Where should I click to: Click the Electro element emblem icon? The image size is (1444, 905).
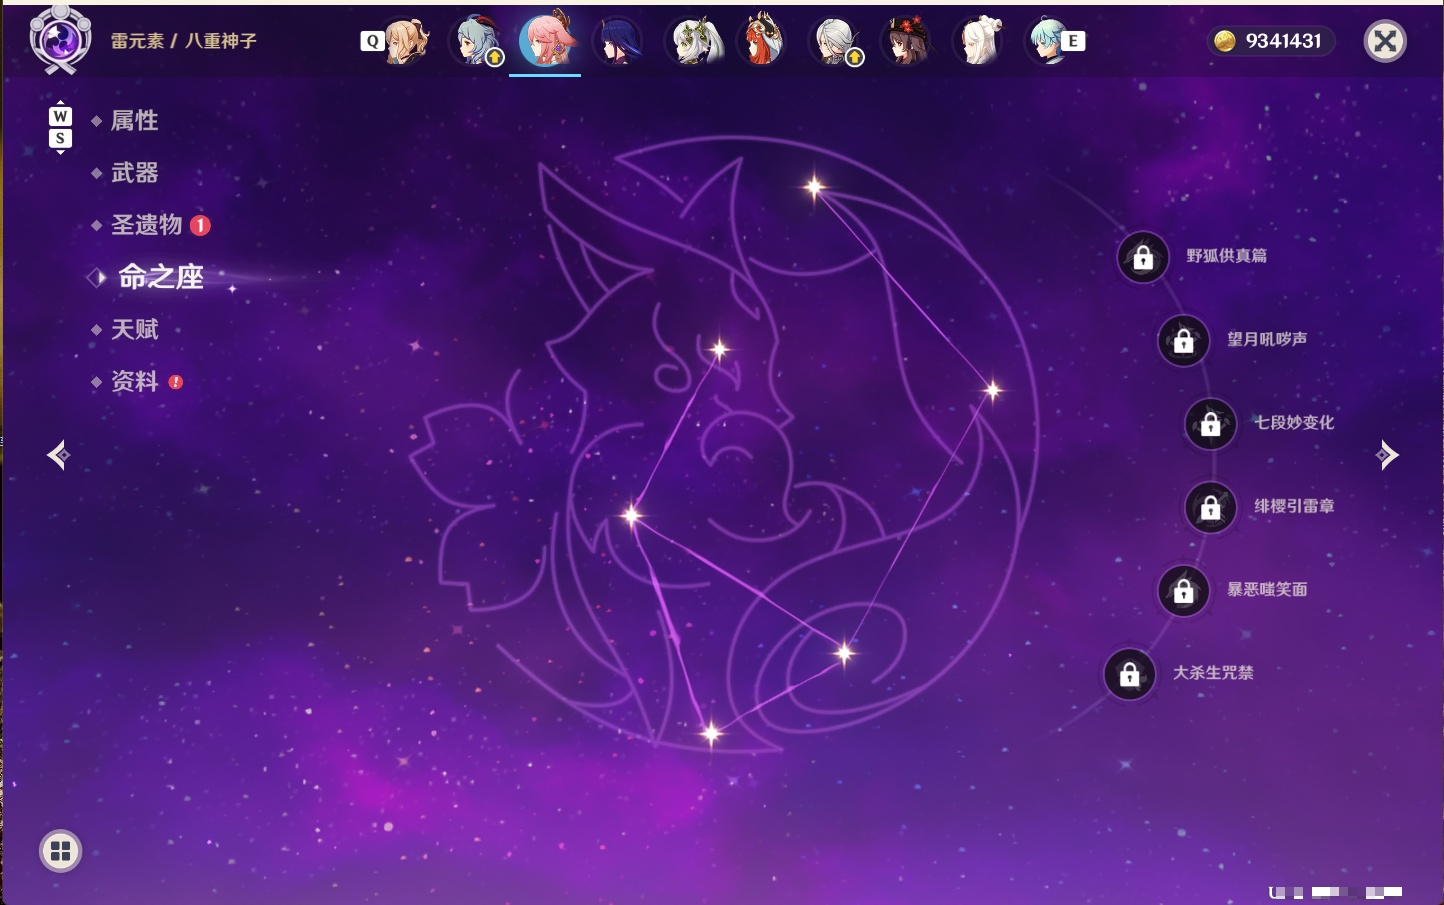click(60, 40)
